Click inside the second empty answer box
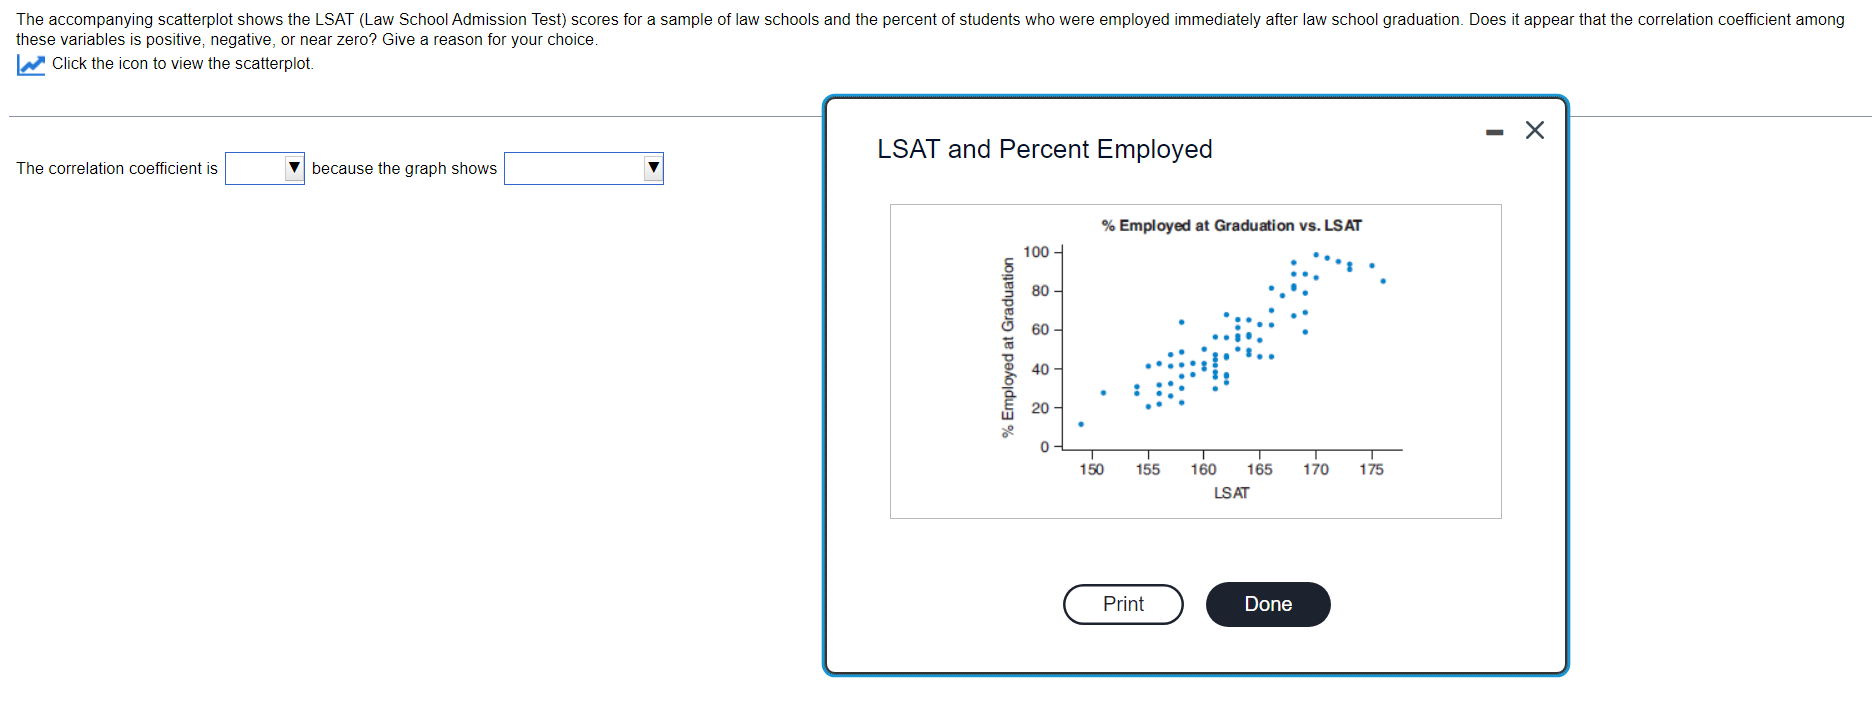This screenshot has height=703, width=1872. [570, 168]
